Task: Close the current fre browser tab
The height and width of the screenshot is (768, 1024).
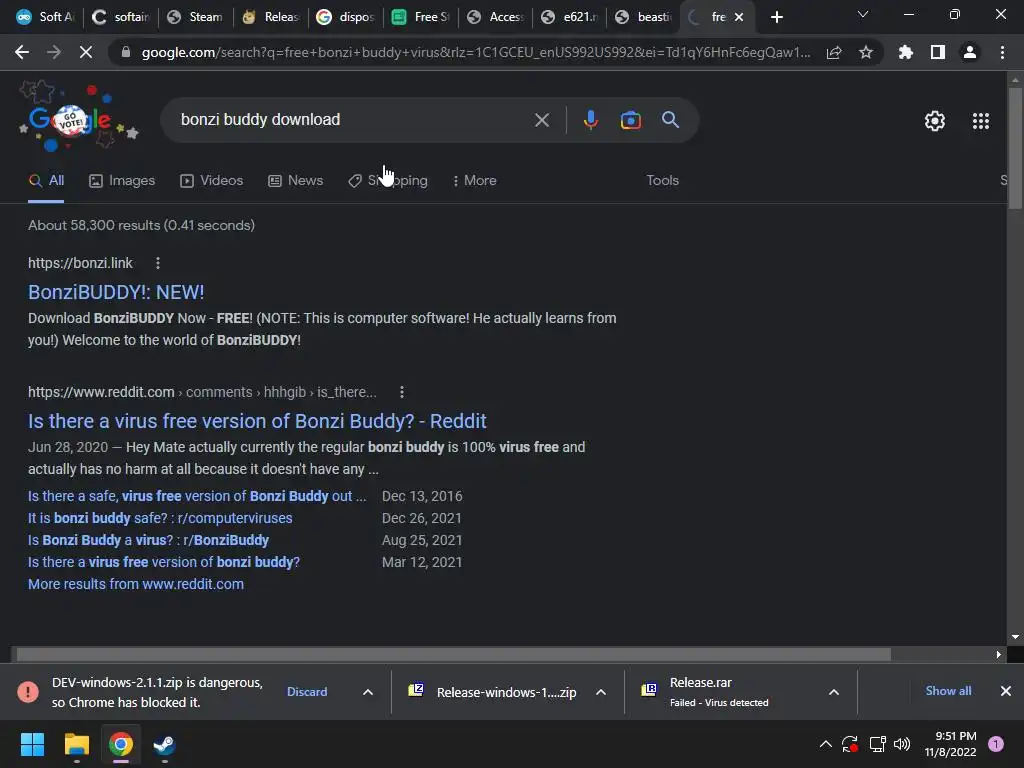Action: click(739, 17)
